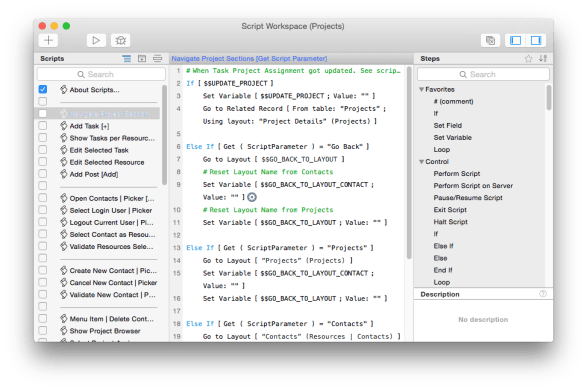Check the Open Contacts | Picker checkbox
The image size is (587, 390).
pos(43,198)
